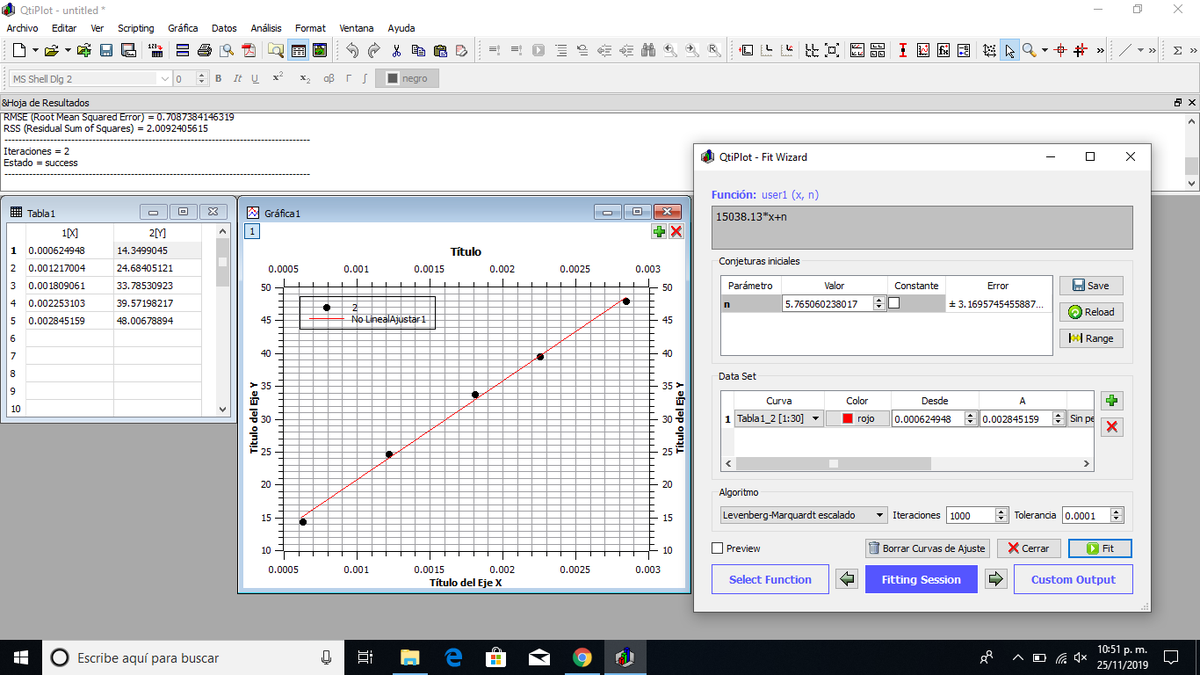Create a new project with the blank page icon
This screenshot has width=1200, height=675.
tap(19, 50)
